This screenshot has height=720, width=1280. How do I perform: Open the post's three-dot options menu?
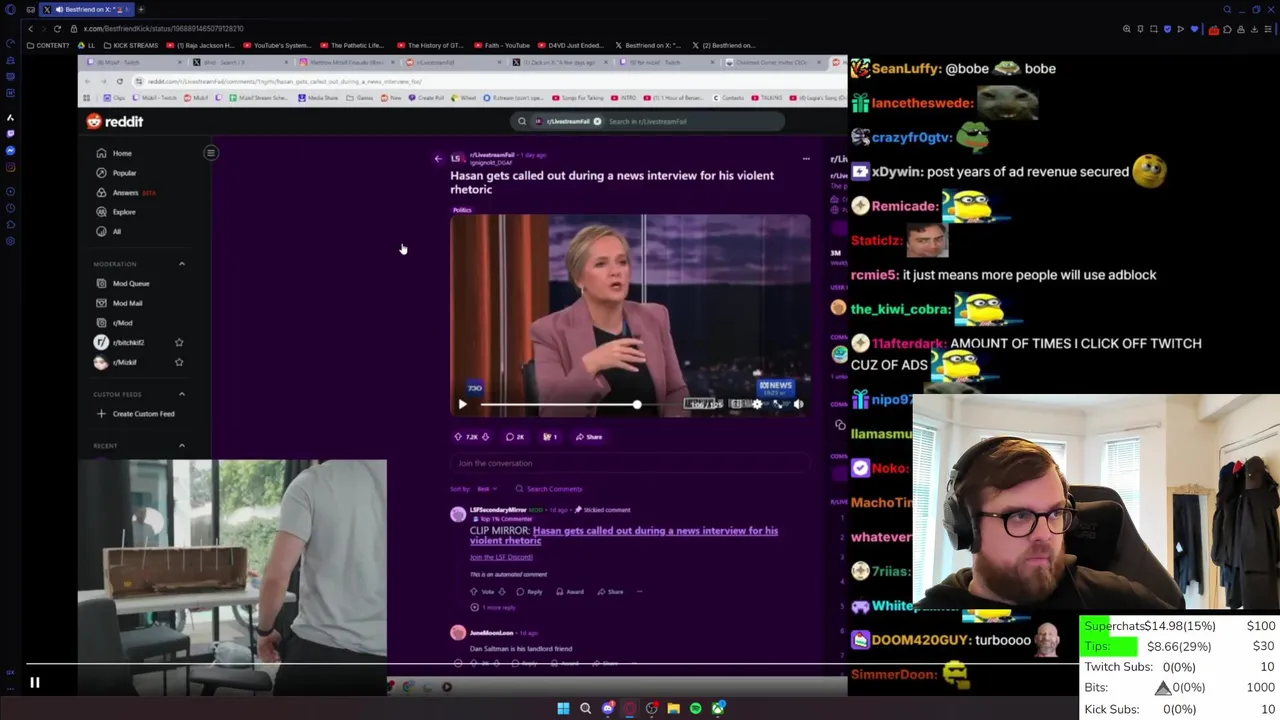tap(806, 158)
